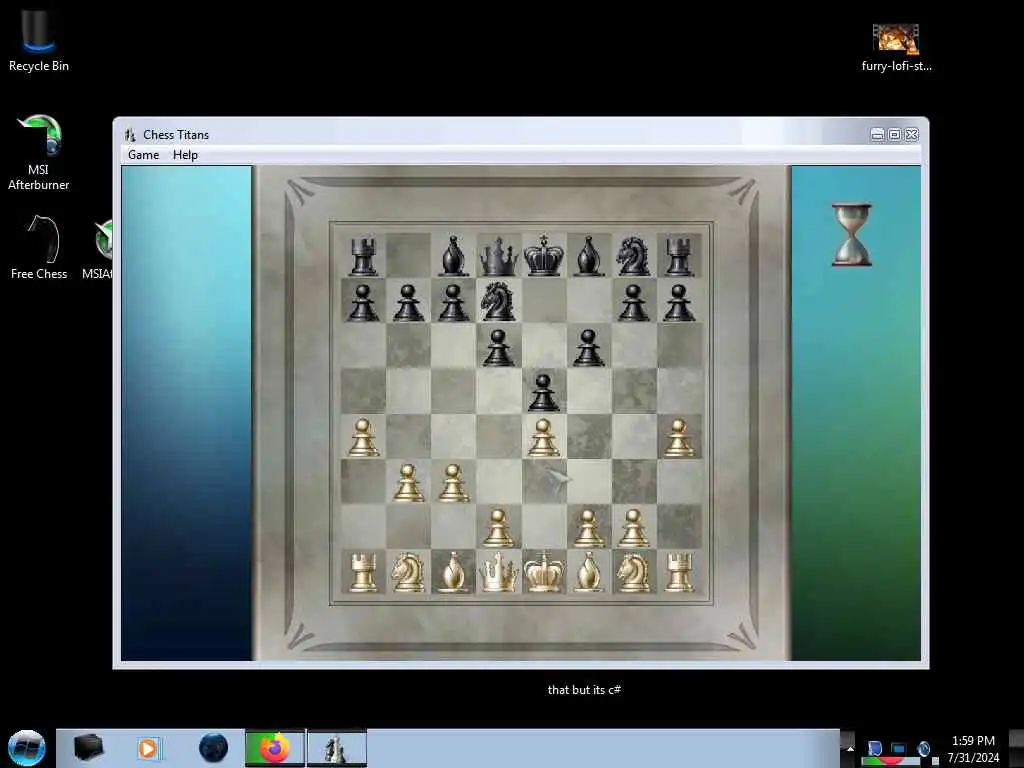Click the black rook on h8
Screen dimensions: 1024x768
[x=679, y=257]
